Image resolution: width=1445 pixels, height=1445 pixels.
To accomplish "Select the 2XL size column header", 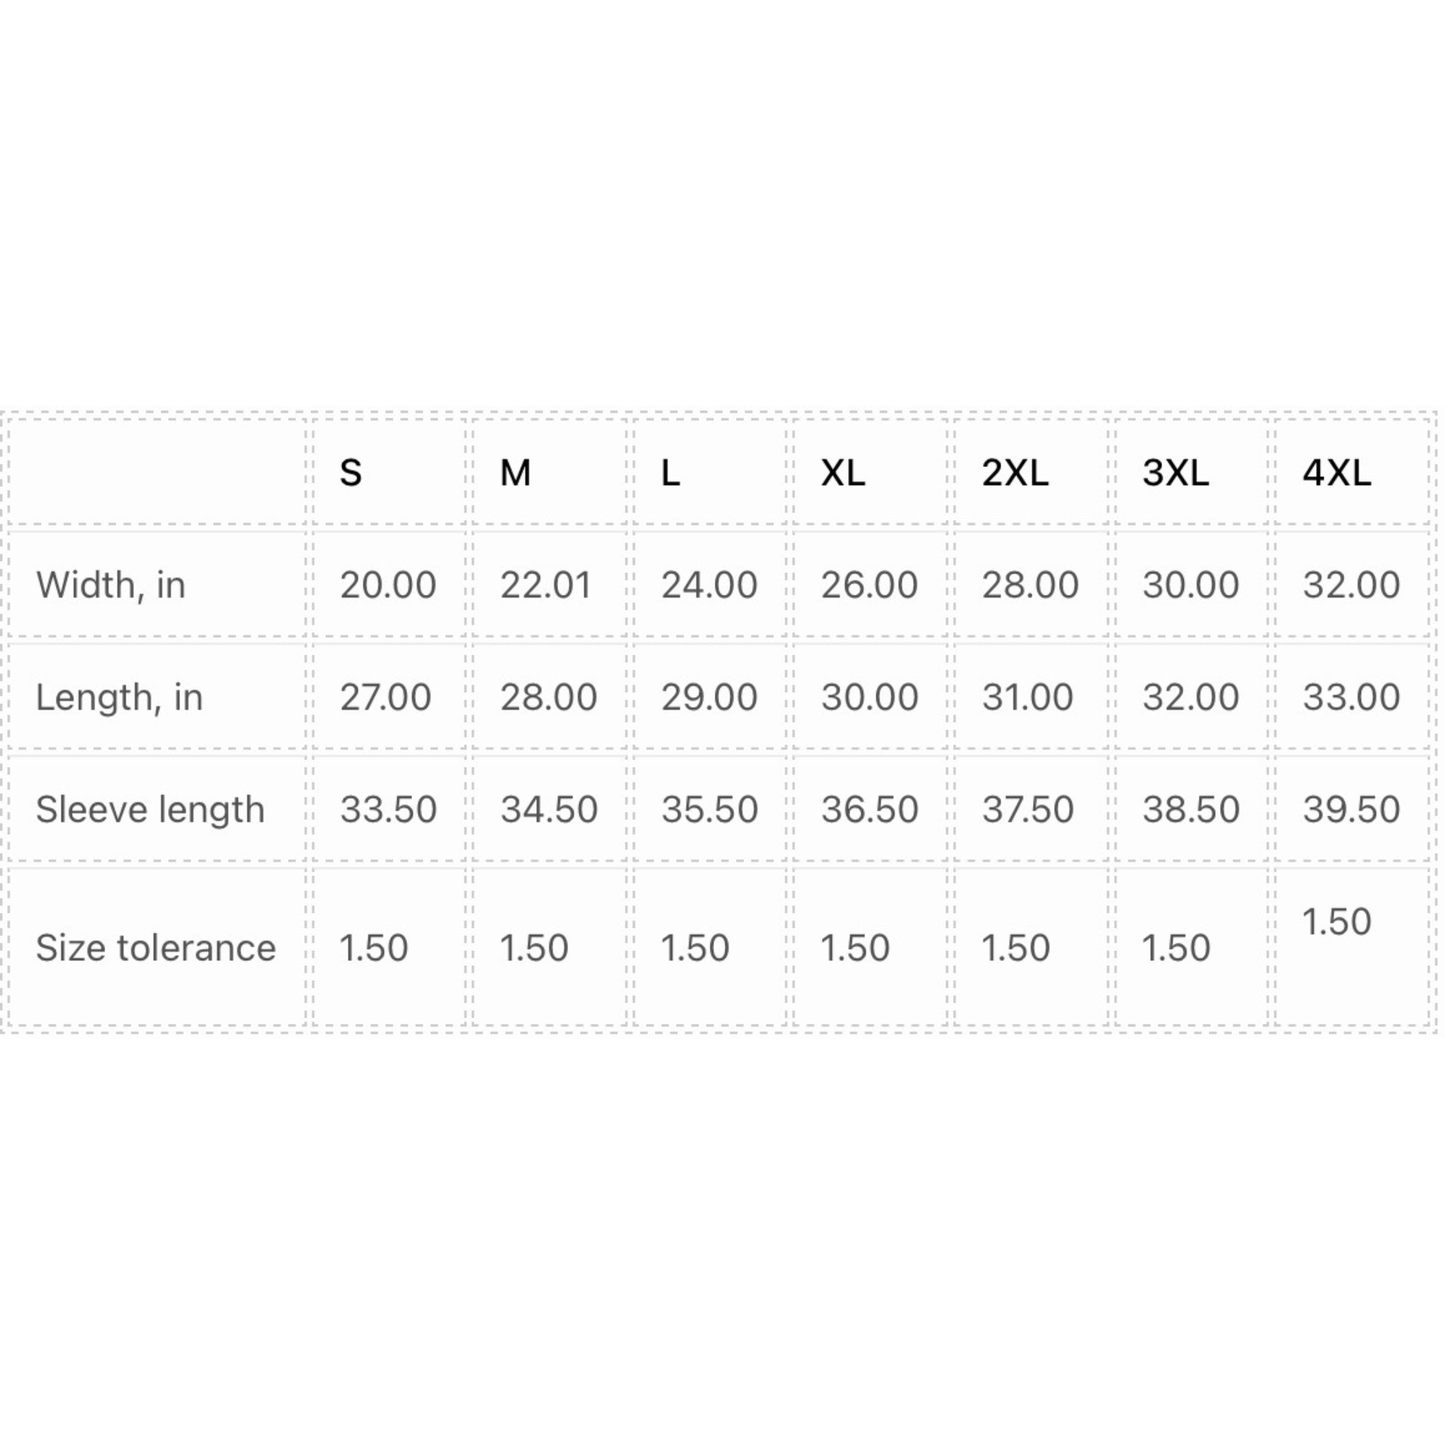I will click(x=1015, y=472).
